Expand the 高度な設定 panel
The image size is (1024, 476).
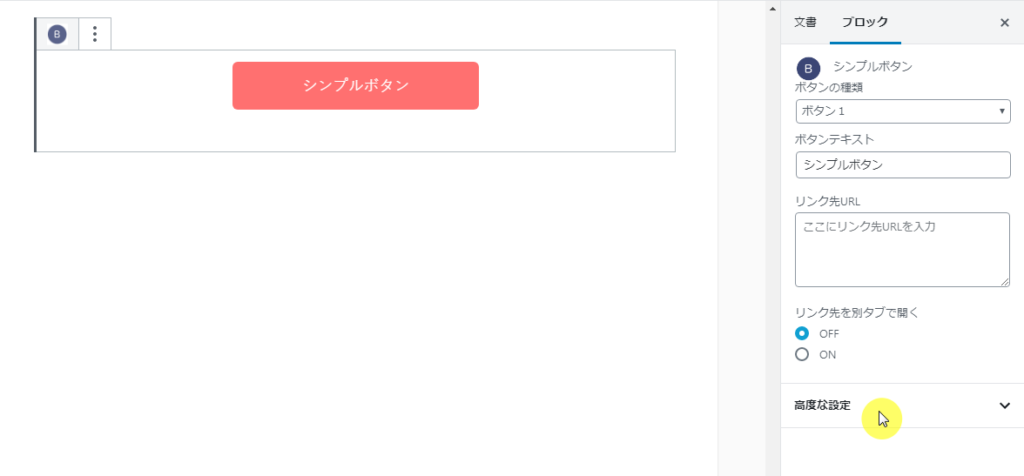click(x=902, y=405)
